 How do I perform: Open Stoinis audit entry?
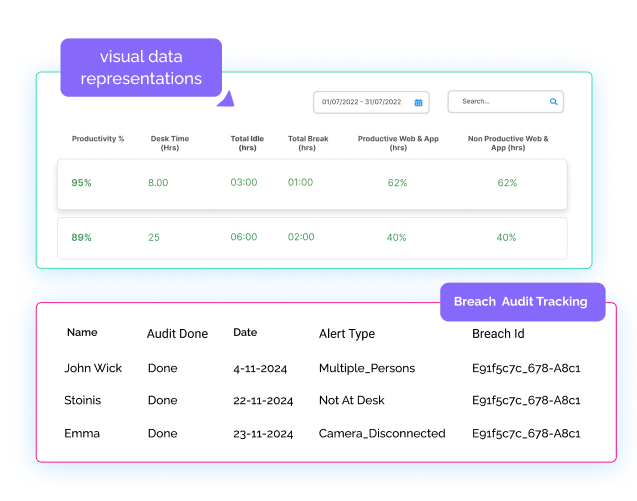click(x=85, y=401)
